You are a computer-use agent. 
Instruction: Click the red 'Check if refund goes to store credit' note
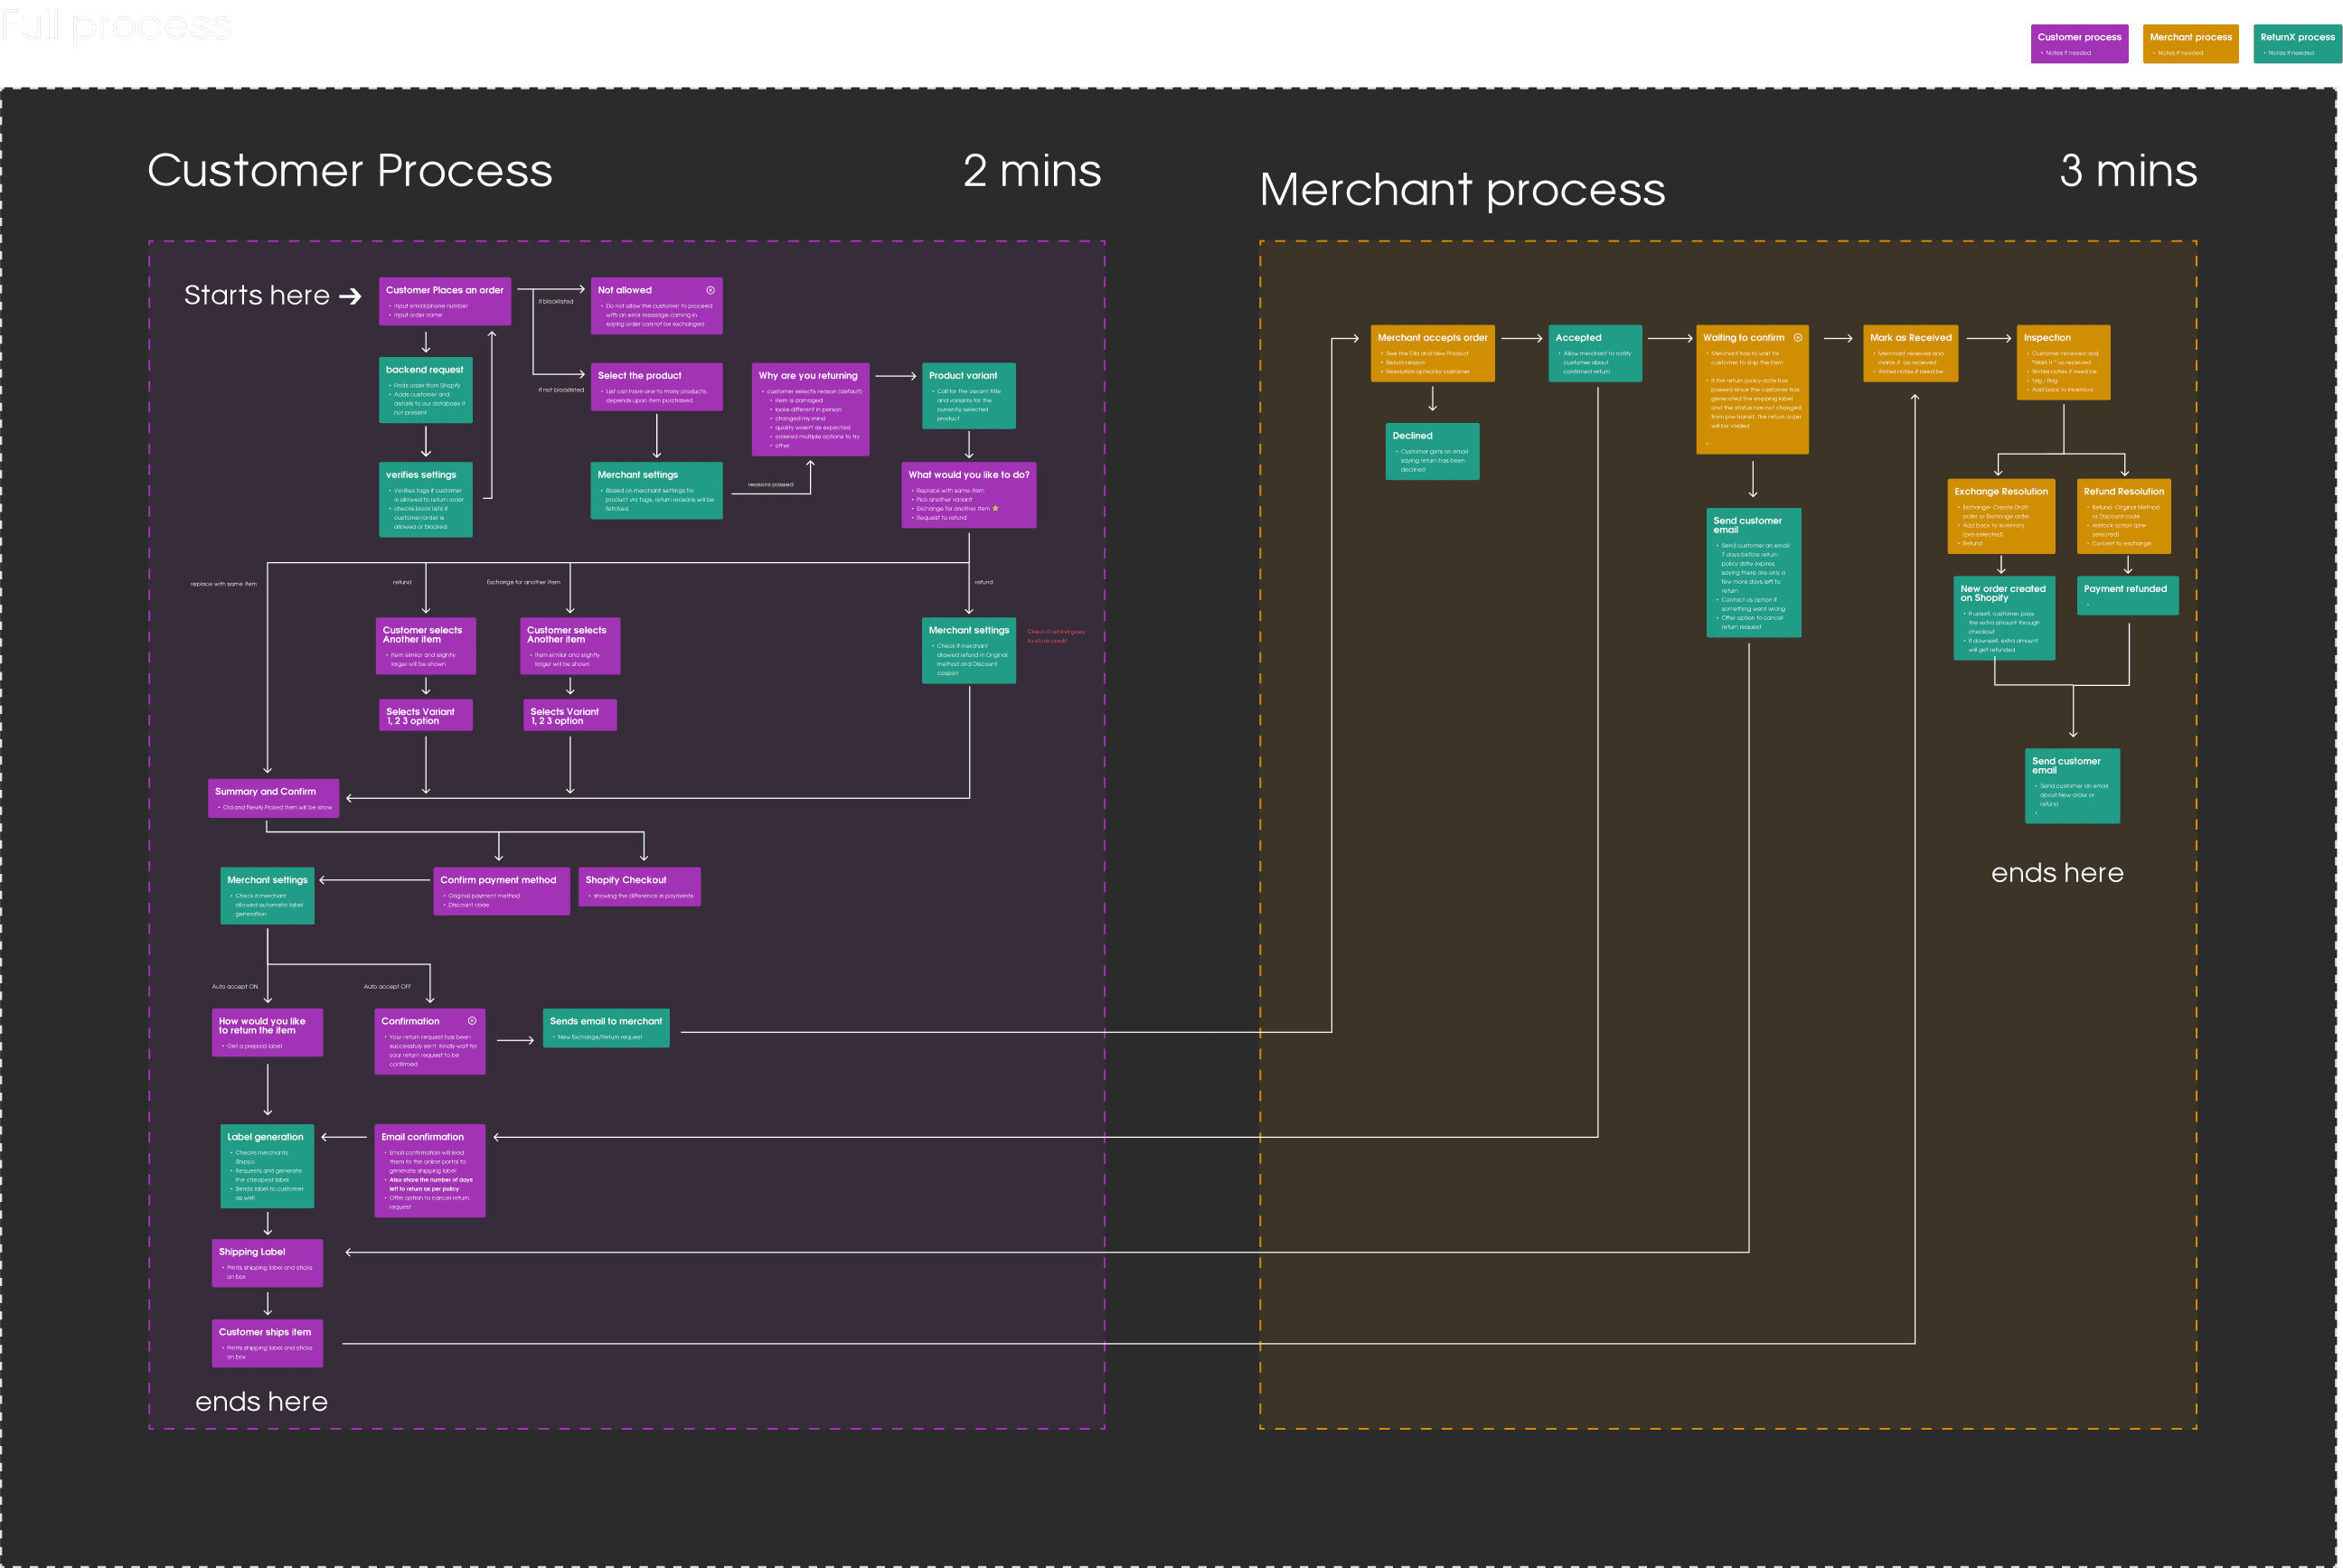pyautogui.click(x=1055, y=636)
